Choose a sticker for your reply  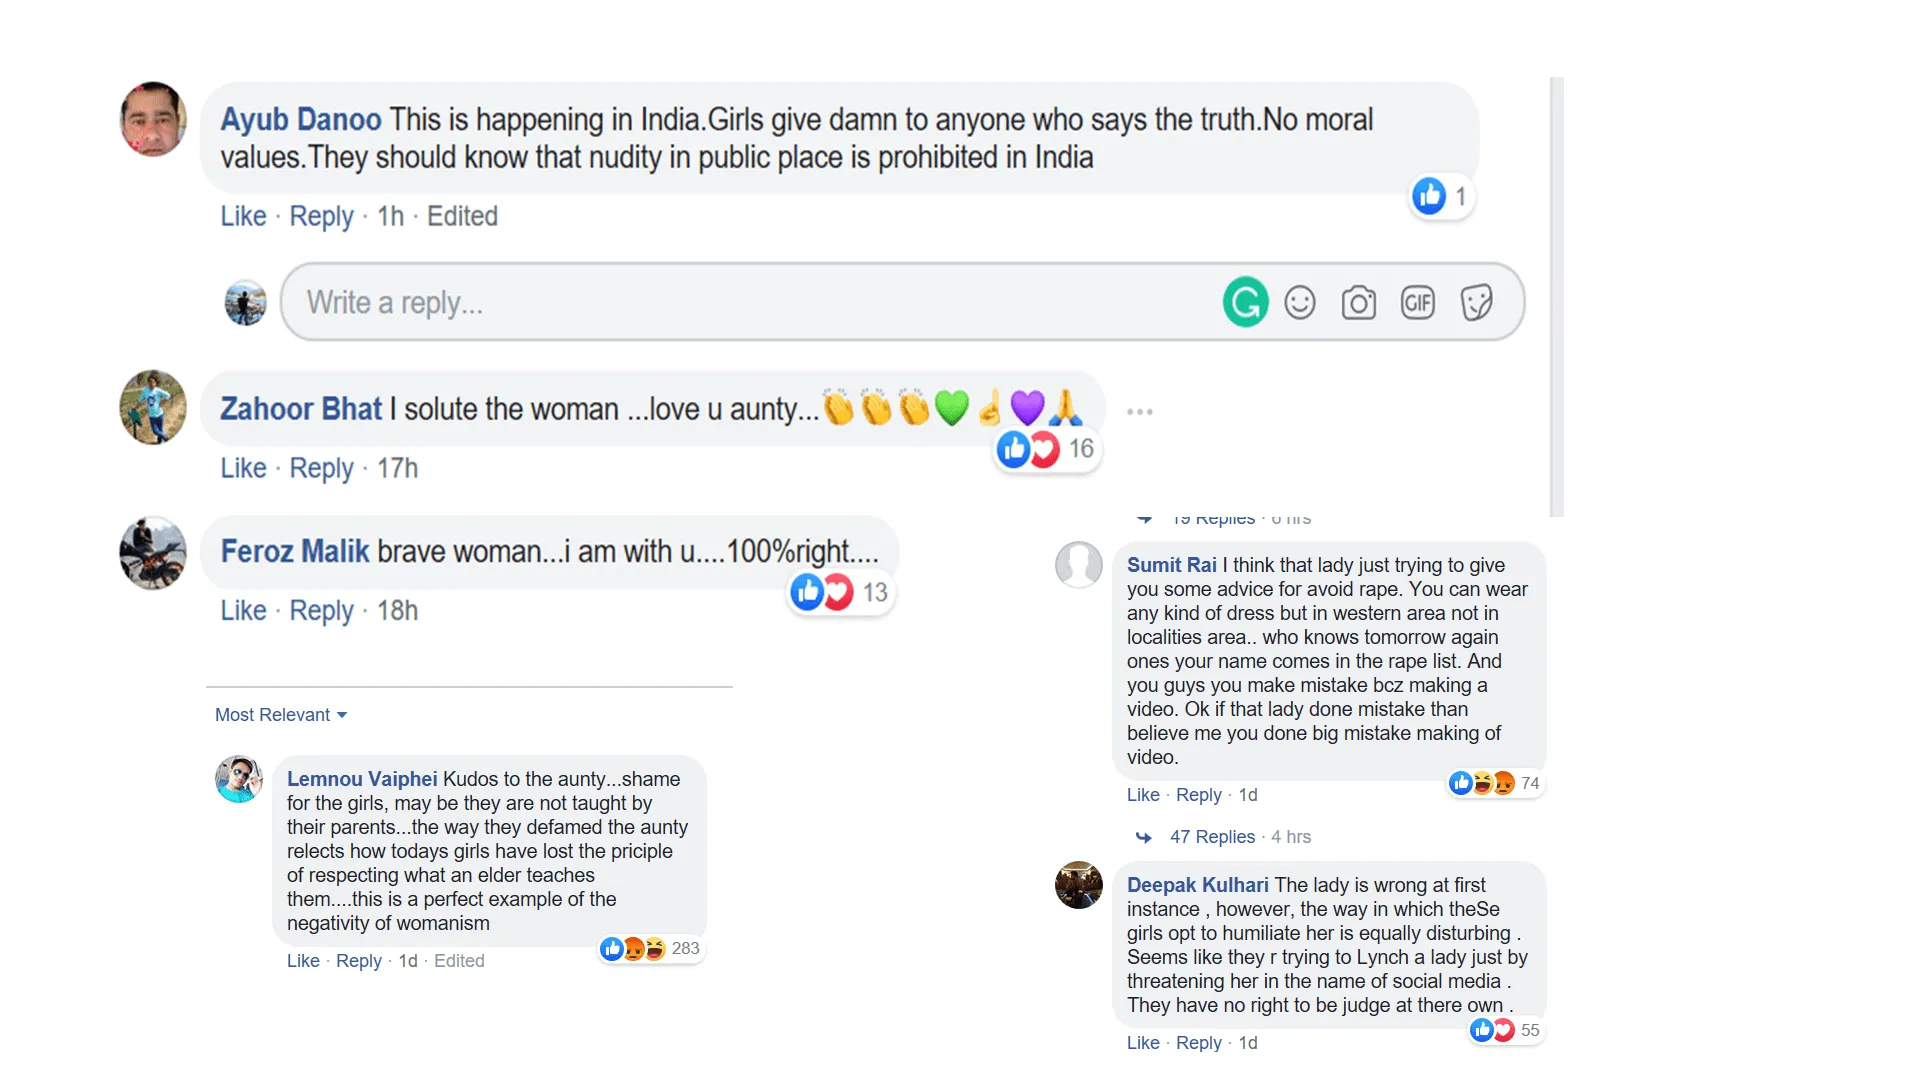click(x=1477, y=301)
